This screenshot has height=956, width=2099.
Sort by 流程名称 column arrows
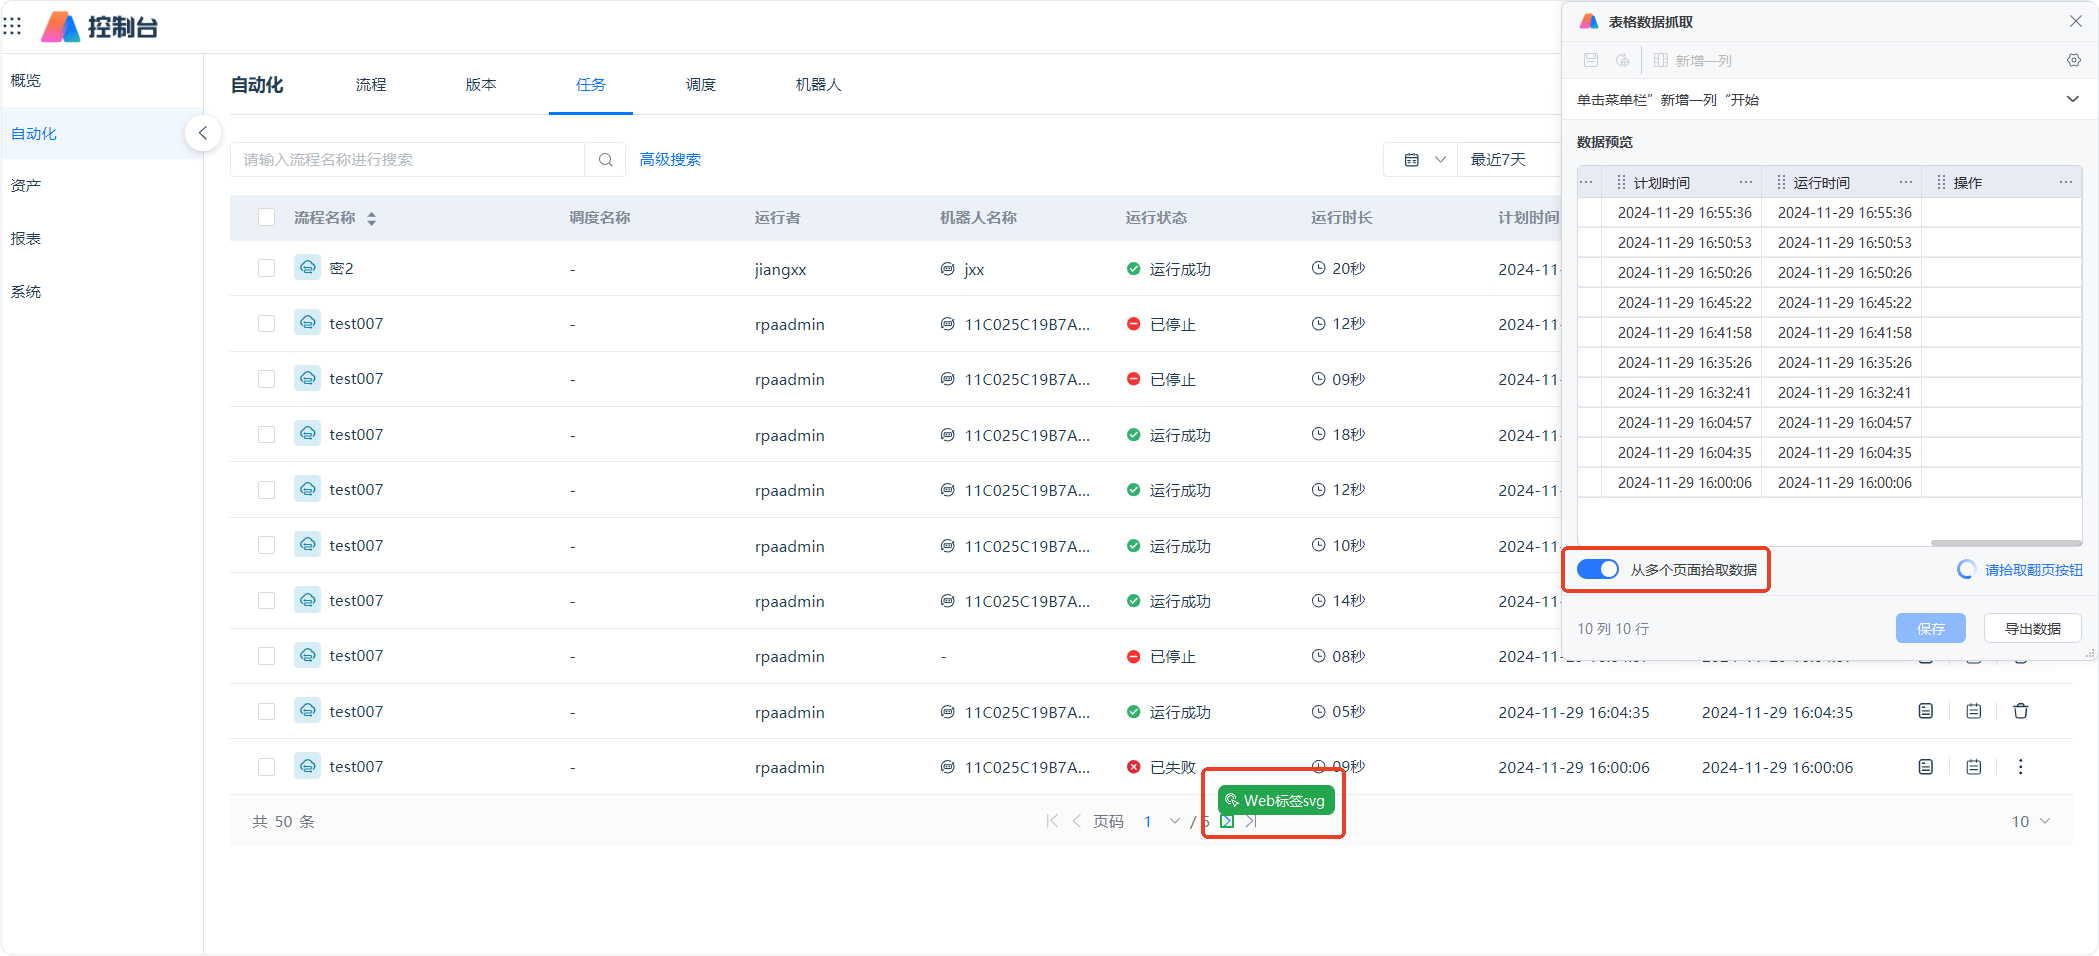pos(371,218)
